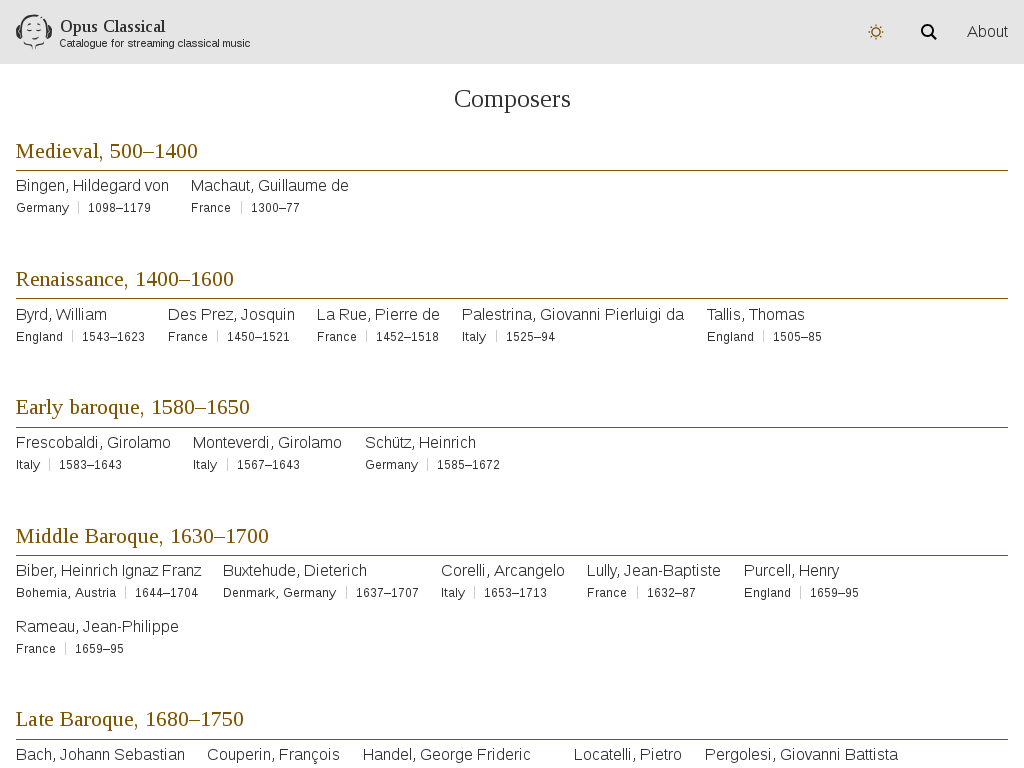Open composer Bach, Johann Sebastian

101,754
